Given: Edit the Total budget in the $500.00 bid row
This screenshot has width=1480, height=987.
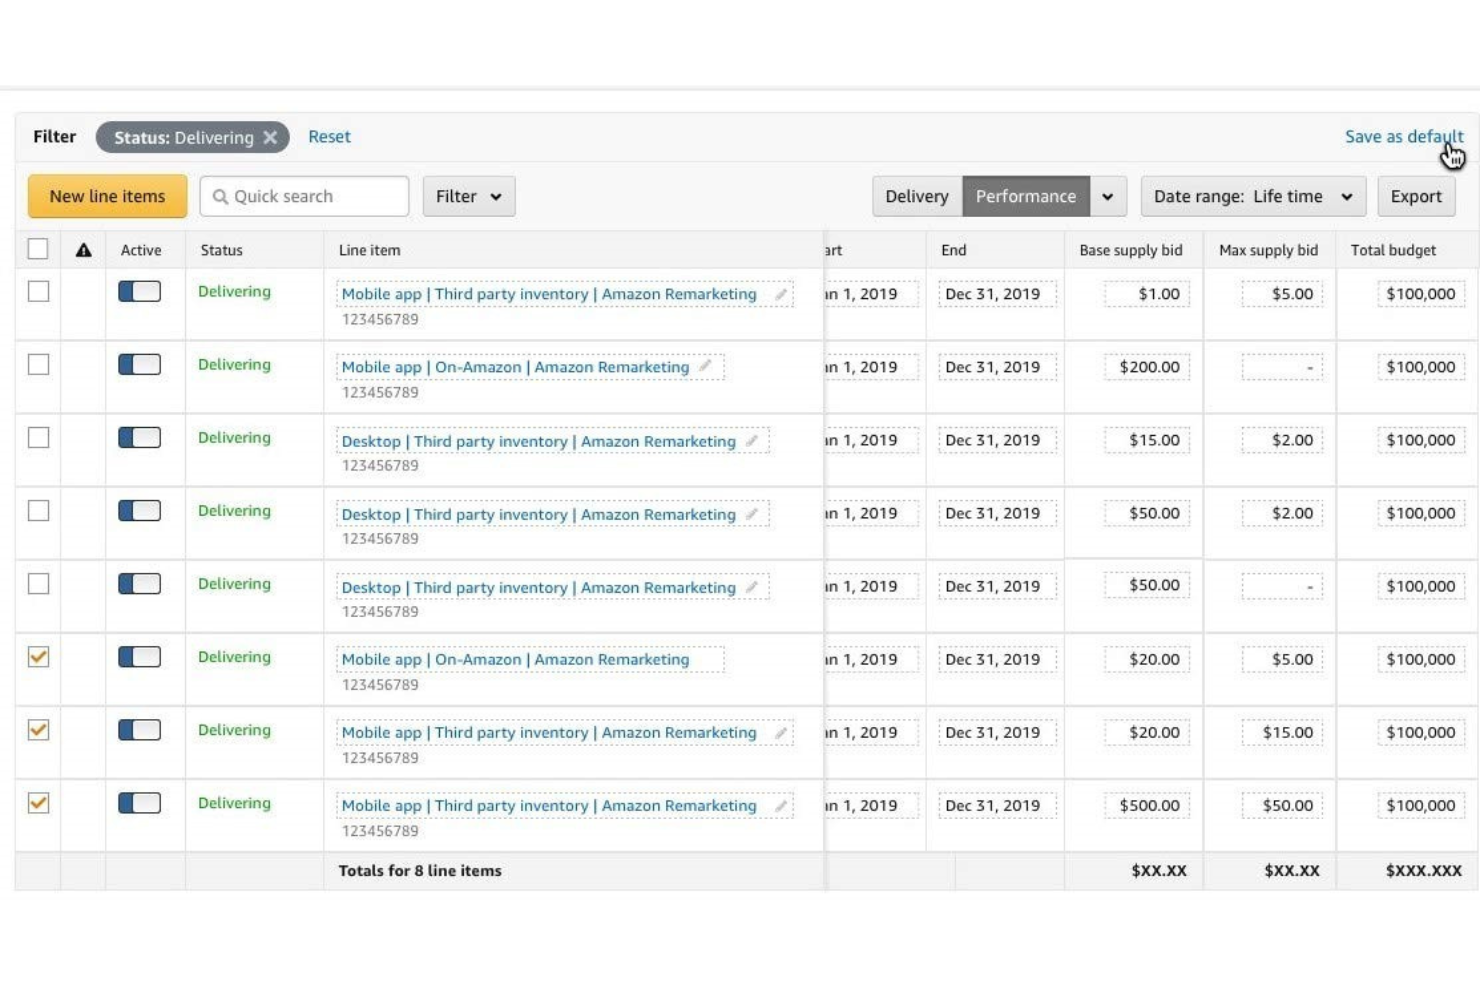Looking at the screenshot, I should pos(1421,805).
